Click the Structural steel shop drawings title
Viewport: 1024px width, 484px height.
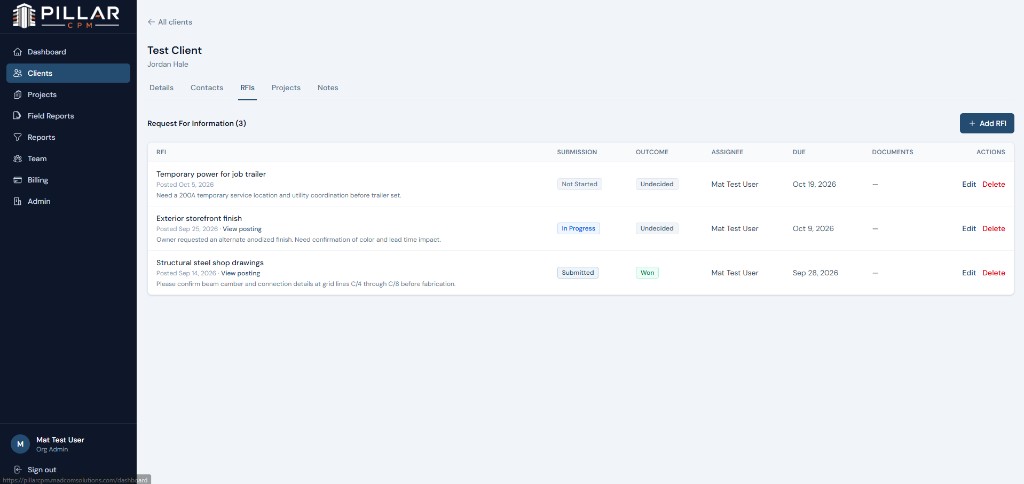tap(210, 263)
